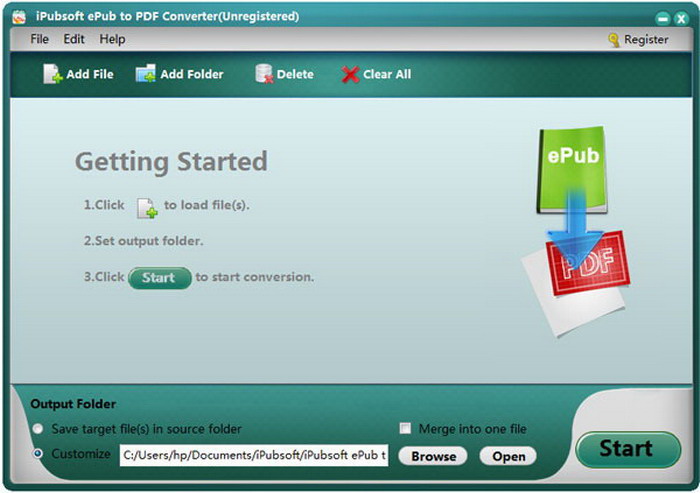The width and height of the screenshot is (700, 493).
Task: Click 'to start conversion.' text
Action: click(x=254, y=277)
